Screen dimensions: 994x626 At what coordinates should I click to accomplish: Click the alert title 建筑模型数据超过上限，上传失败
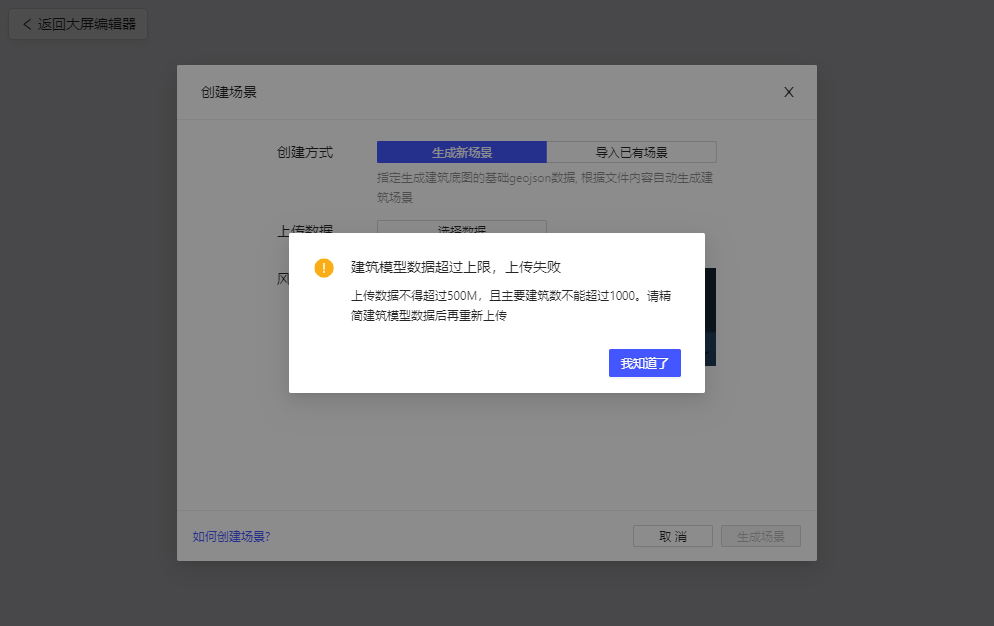pyautogui.click(x=456, y=267)
